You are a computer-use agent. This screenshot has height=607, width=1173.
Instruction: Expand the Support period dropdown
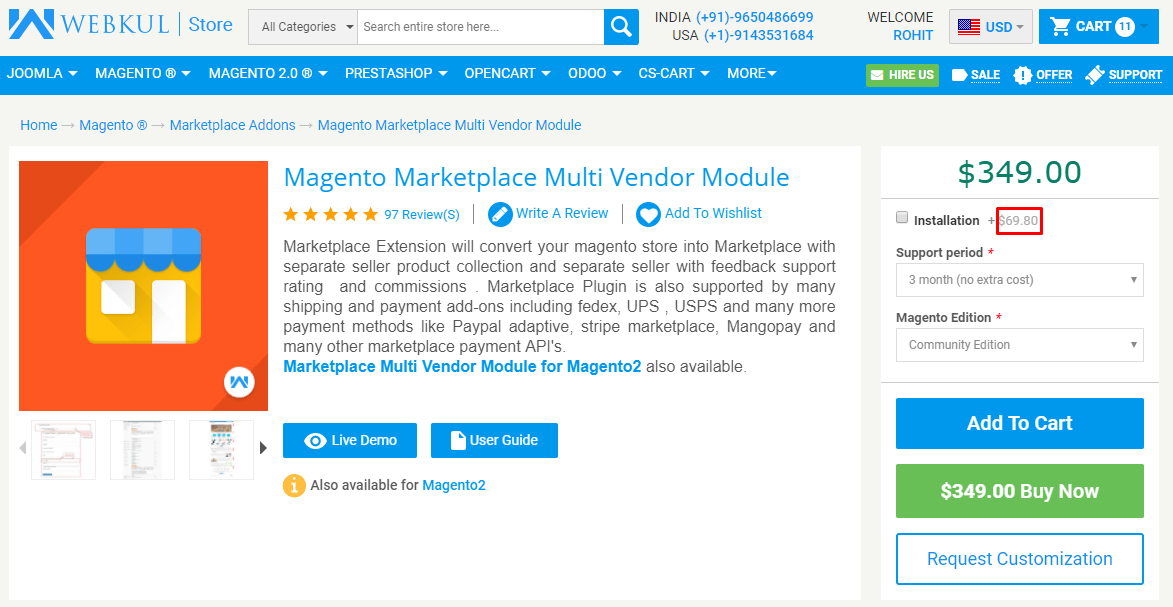tap(1020, 280)
